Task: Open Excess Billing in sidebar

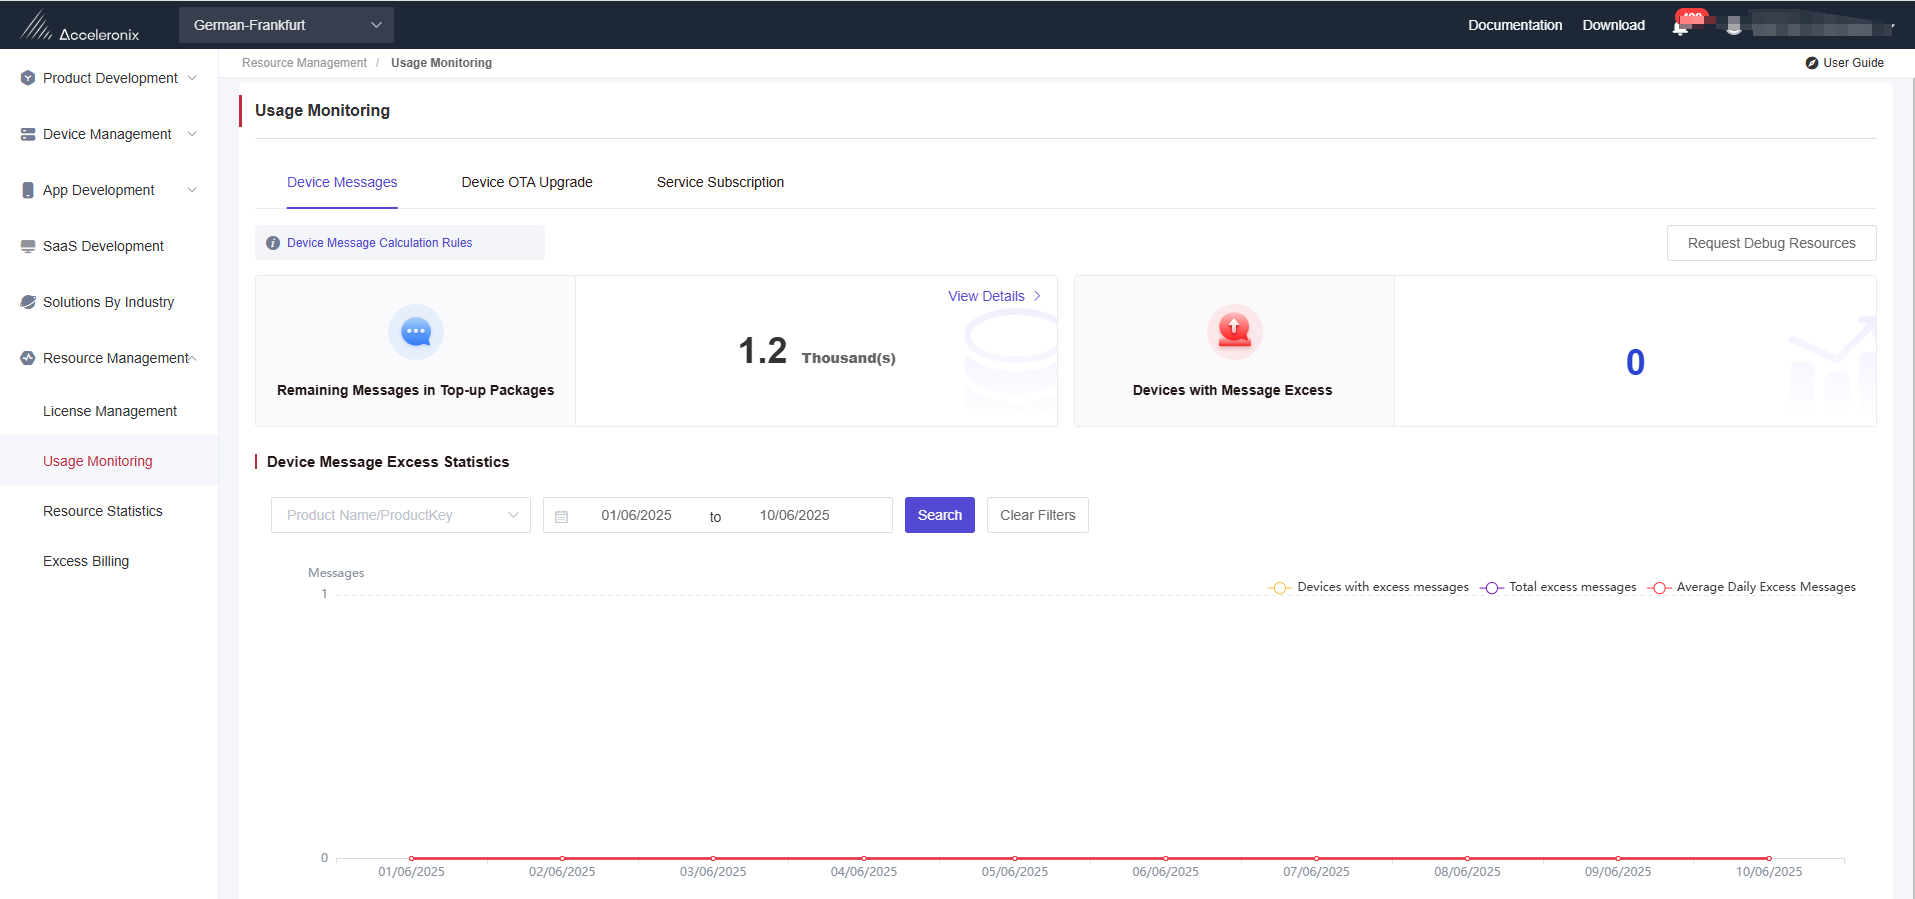Action: coord(86,561)
